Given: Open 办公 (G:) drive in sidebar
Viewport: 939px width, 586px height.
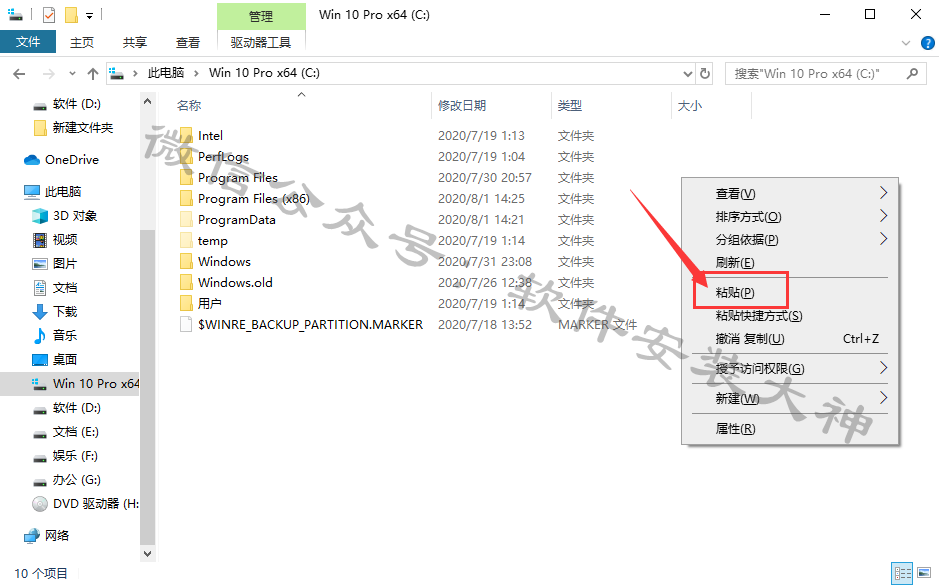Looking at the screenshot, I should click(x=76, y=479).
